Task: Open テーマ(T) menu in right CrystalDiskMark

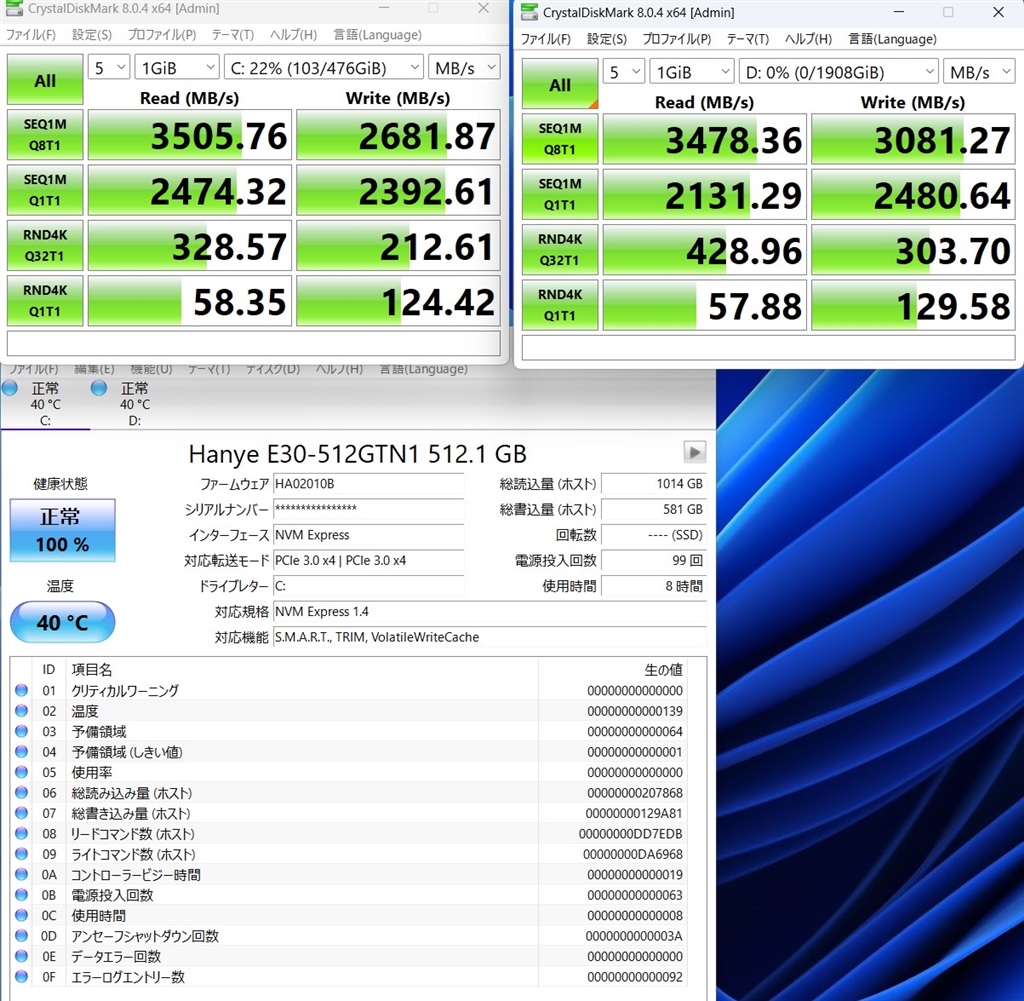Action: (748, 39)
